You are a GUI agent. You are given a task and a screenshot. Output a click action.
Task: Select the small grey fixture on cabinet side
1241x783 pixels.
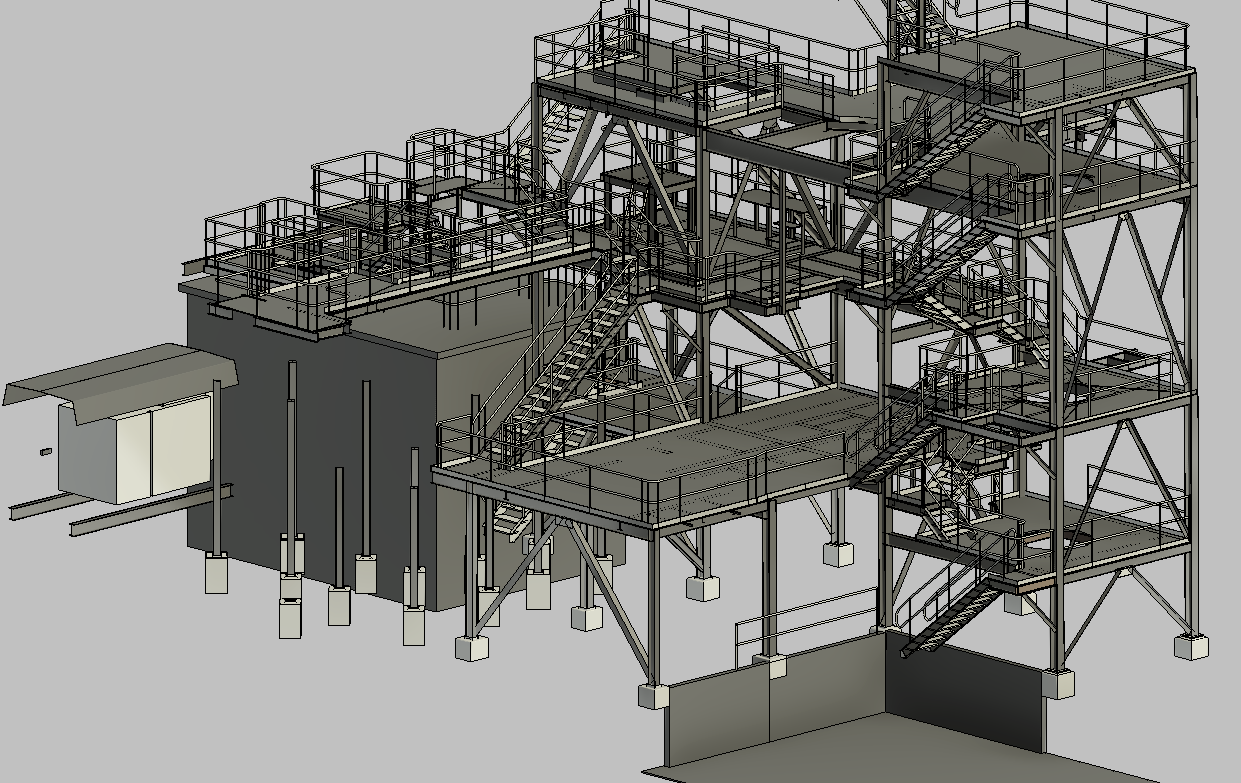click(x=45, y=452)
